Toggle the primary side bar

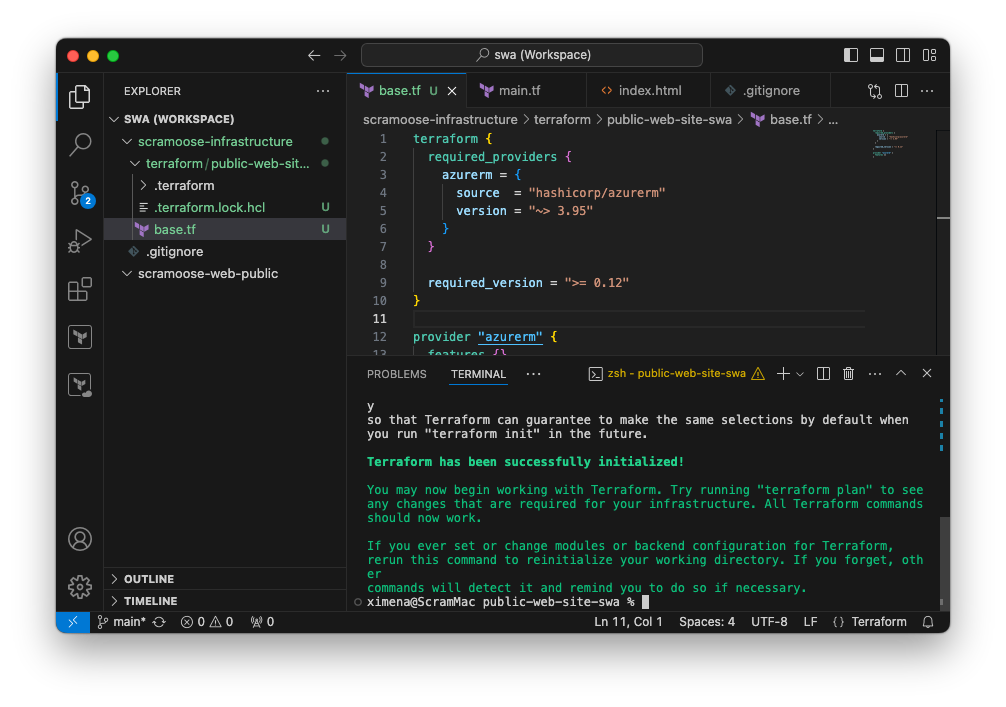pos(851,55)
